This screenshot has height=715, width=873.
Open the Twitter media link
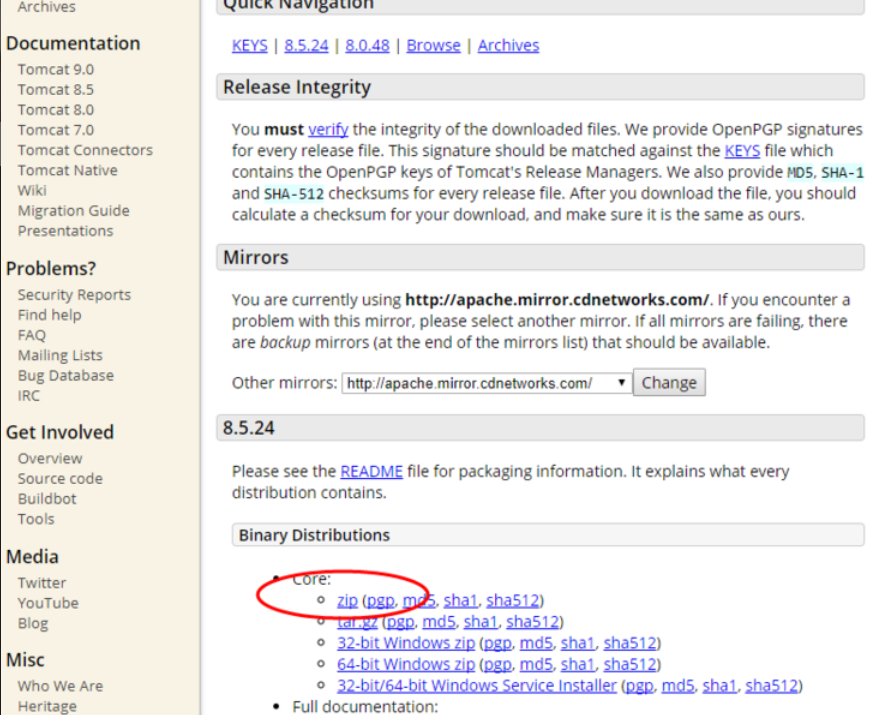[x=42, y=583]
